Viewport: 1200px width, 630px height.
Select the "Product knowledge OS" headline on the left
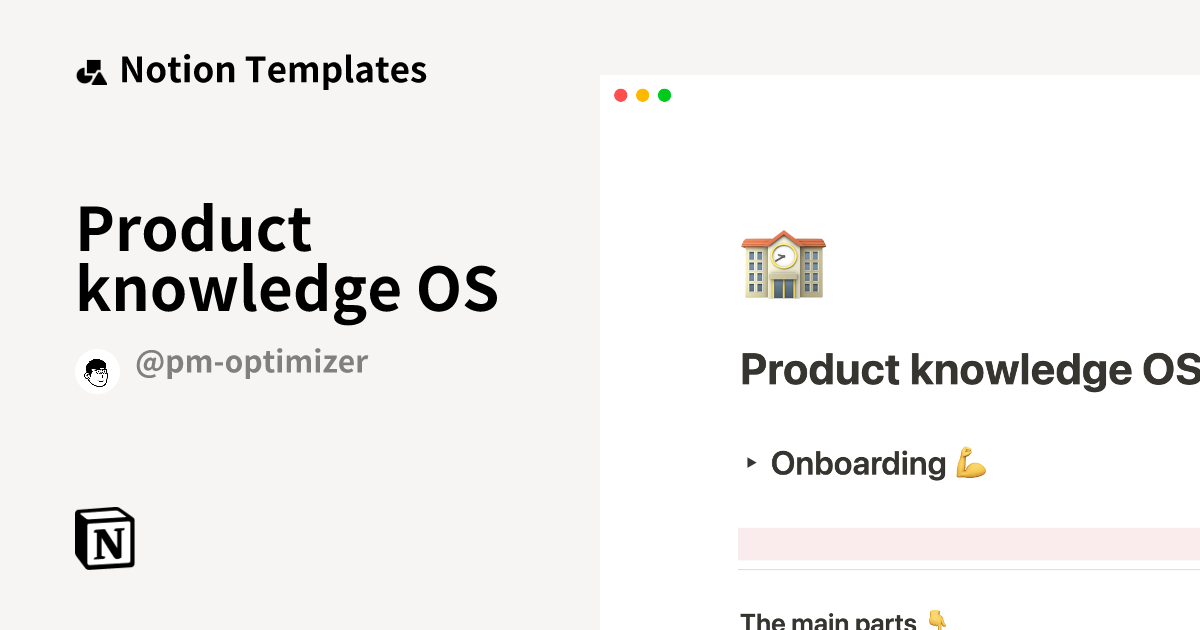pos(287,258)
